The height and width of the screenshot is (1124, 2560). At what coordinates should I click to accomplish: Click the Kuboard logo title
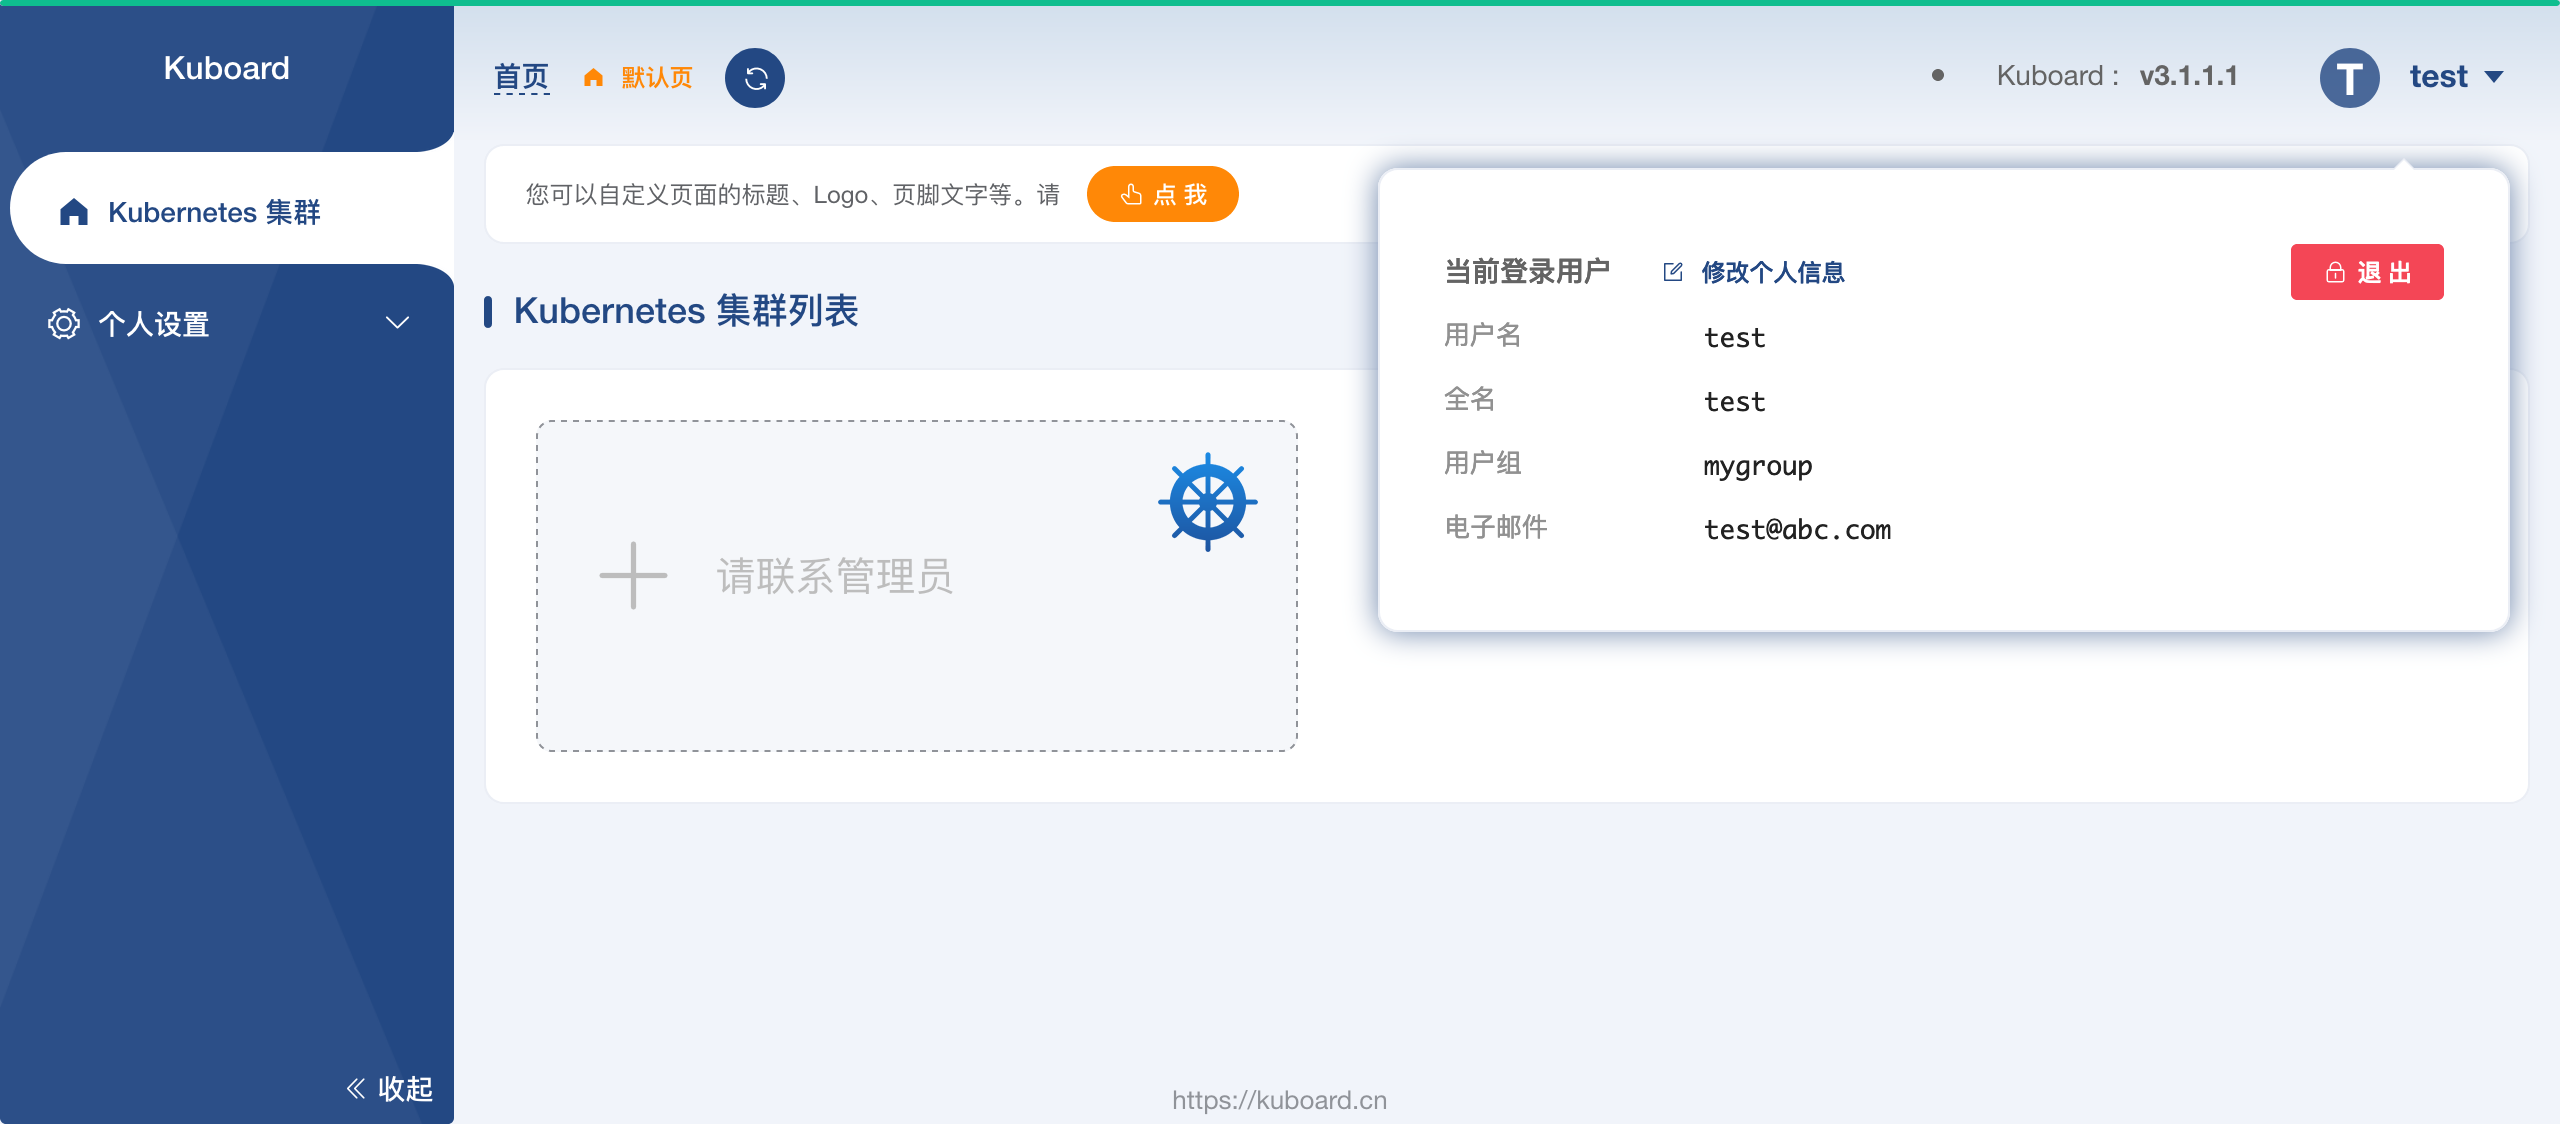[x=226, y=68]
